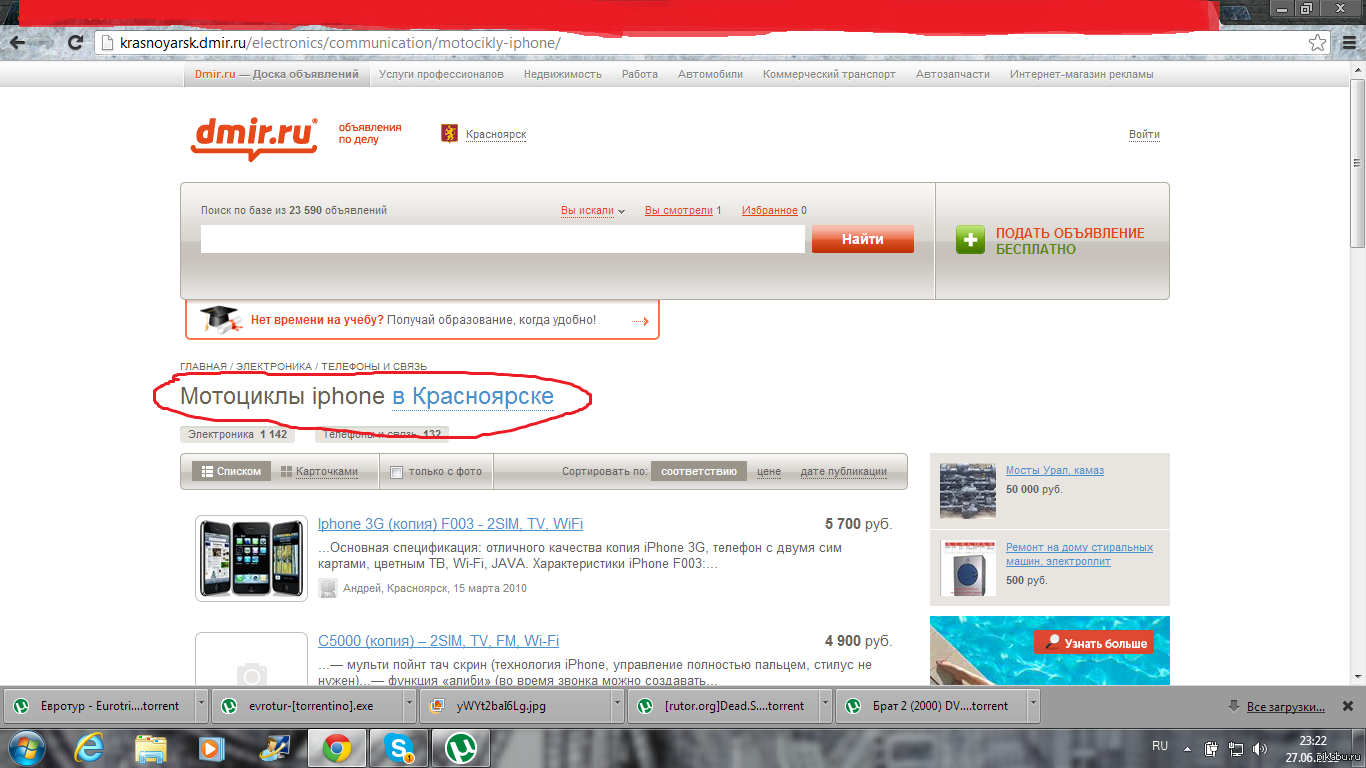Viewport: 1366px width, 768px height.
Task: Reload the page with refresh icon
Action: (75, 43)
